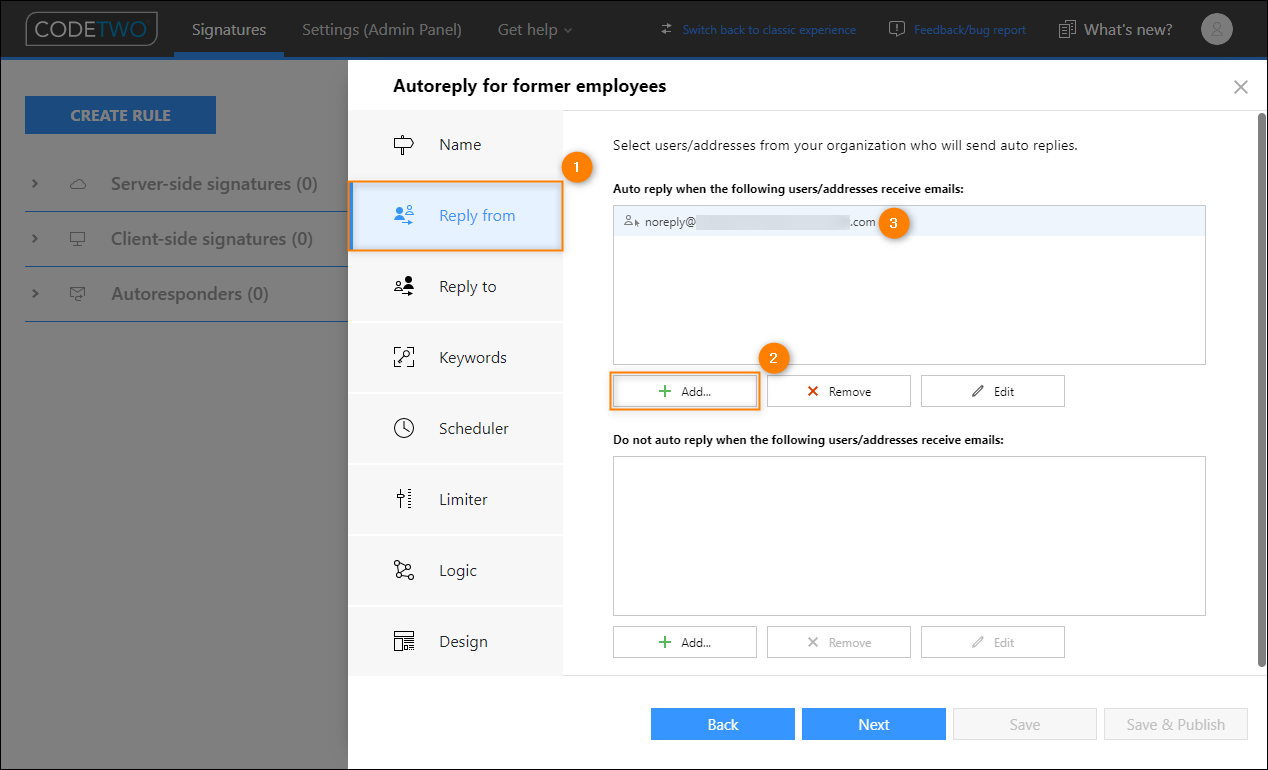Open What's new? panel
This screenshot has width=1268, height=770.
tap(1128, 30)
